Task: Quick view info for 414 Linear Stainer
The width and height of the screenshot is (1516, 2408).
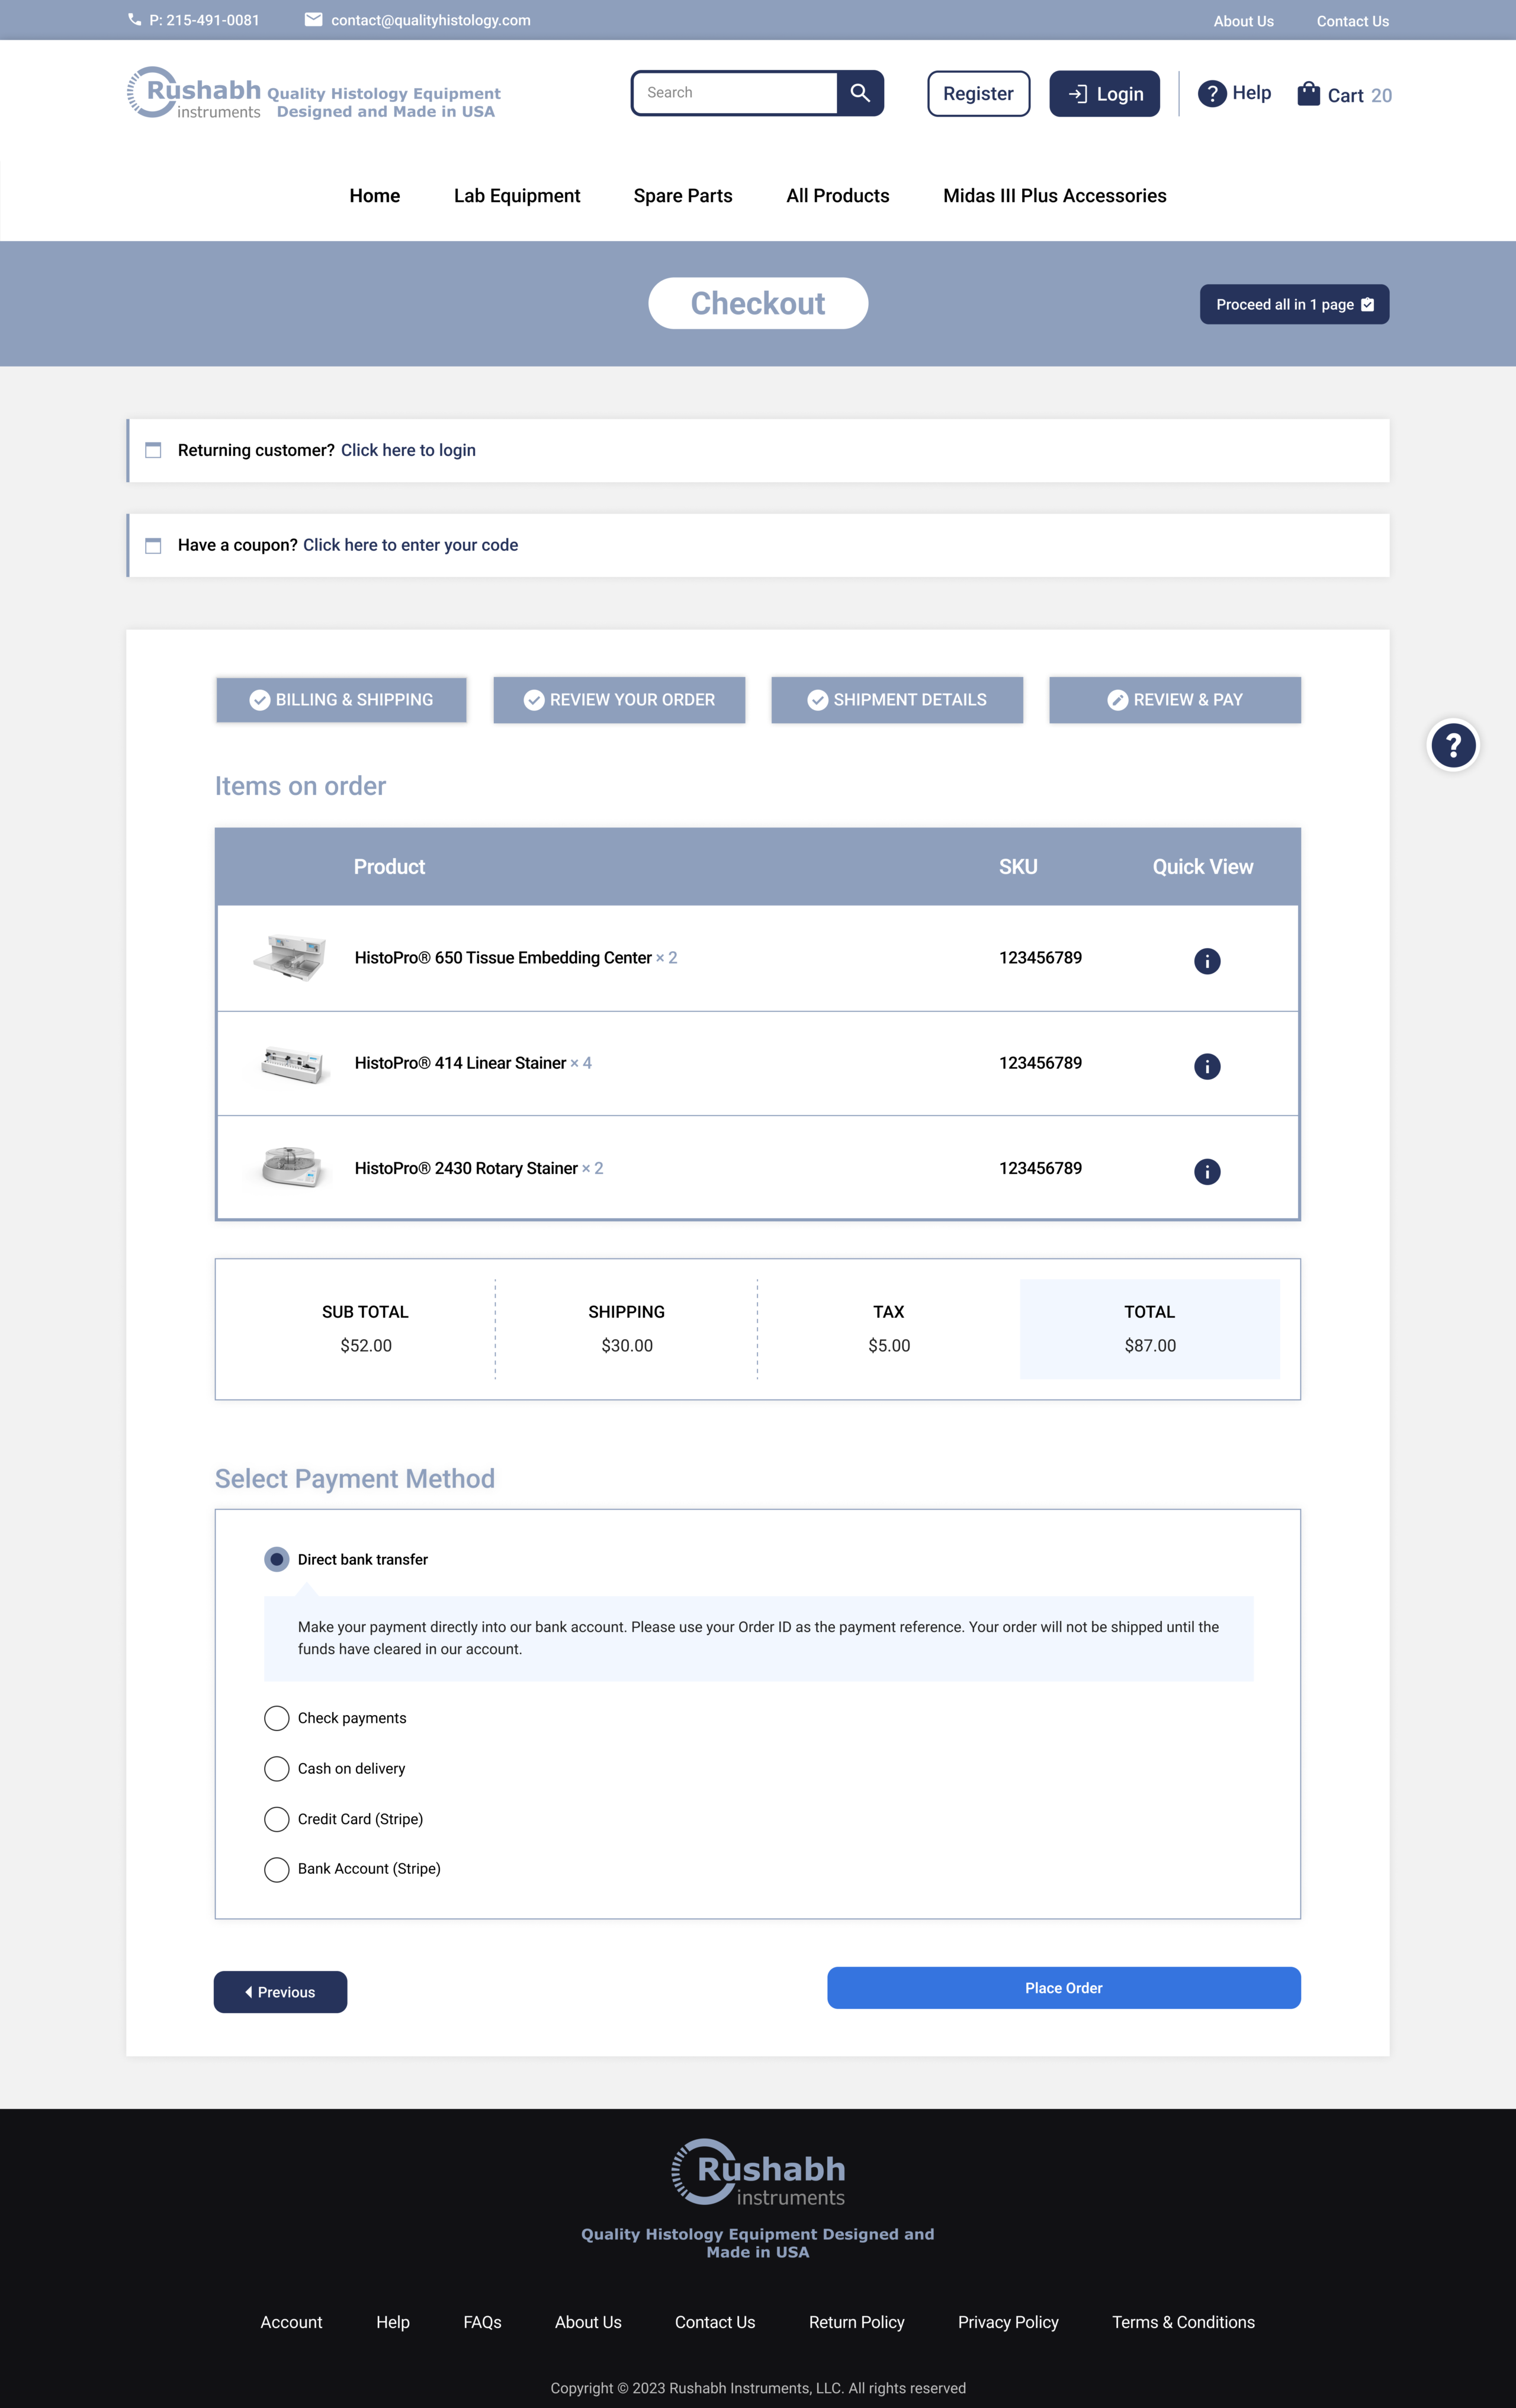Action: pyautogui.click(x=1207, y=1066)
